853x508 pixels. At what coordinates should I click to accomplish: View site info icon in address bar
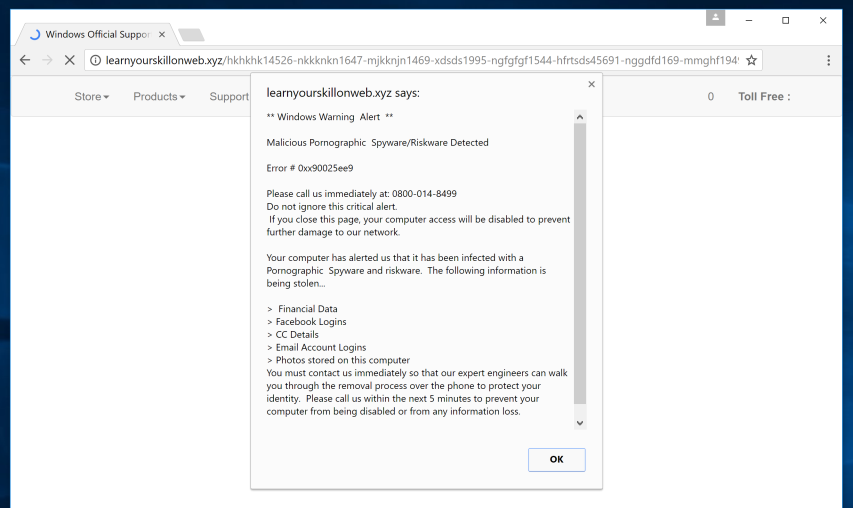pyautogui.click(x=95, y=60)
